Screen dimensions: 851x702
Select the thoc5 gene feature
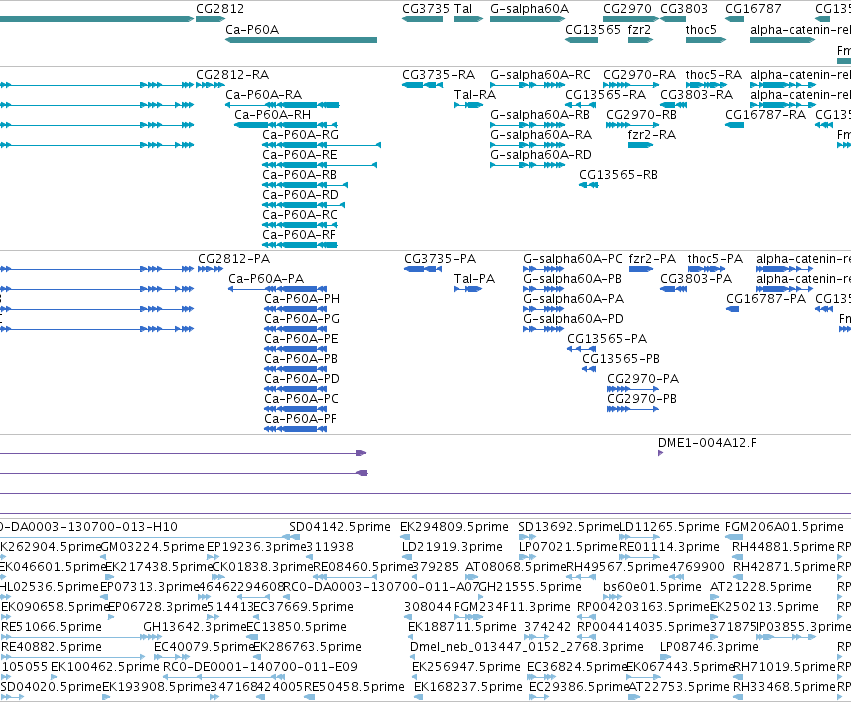[x=706, y=40]
